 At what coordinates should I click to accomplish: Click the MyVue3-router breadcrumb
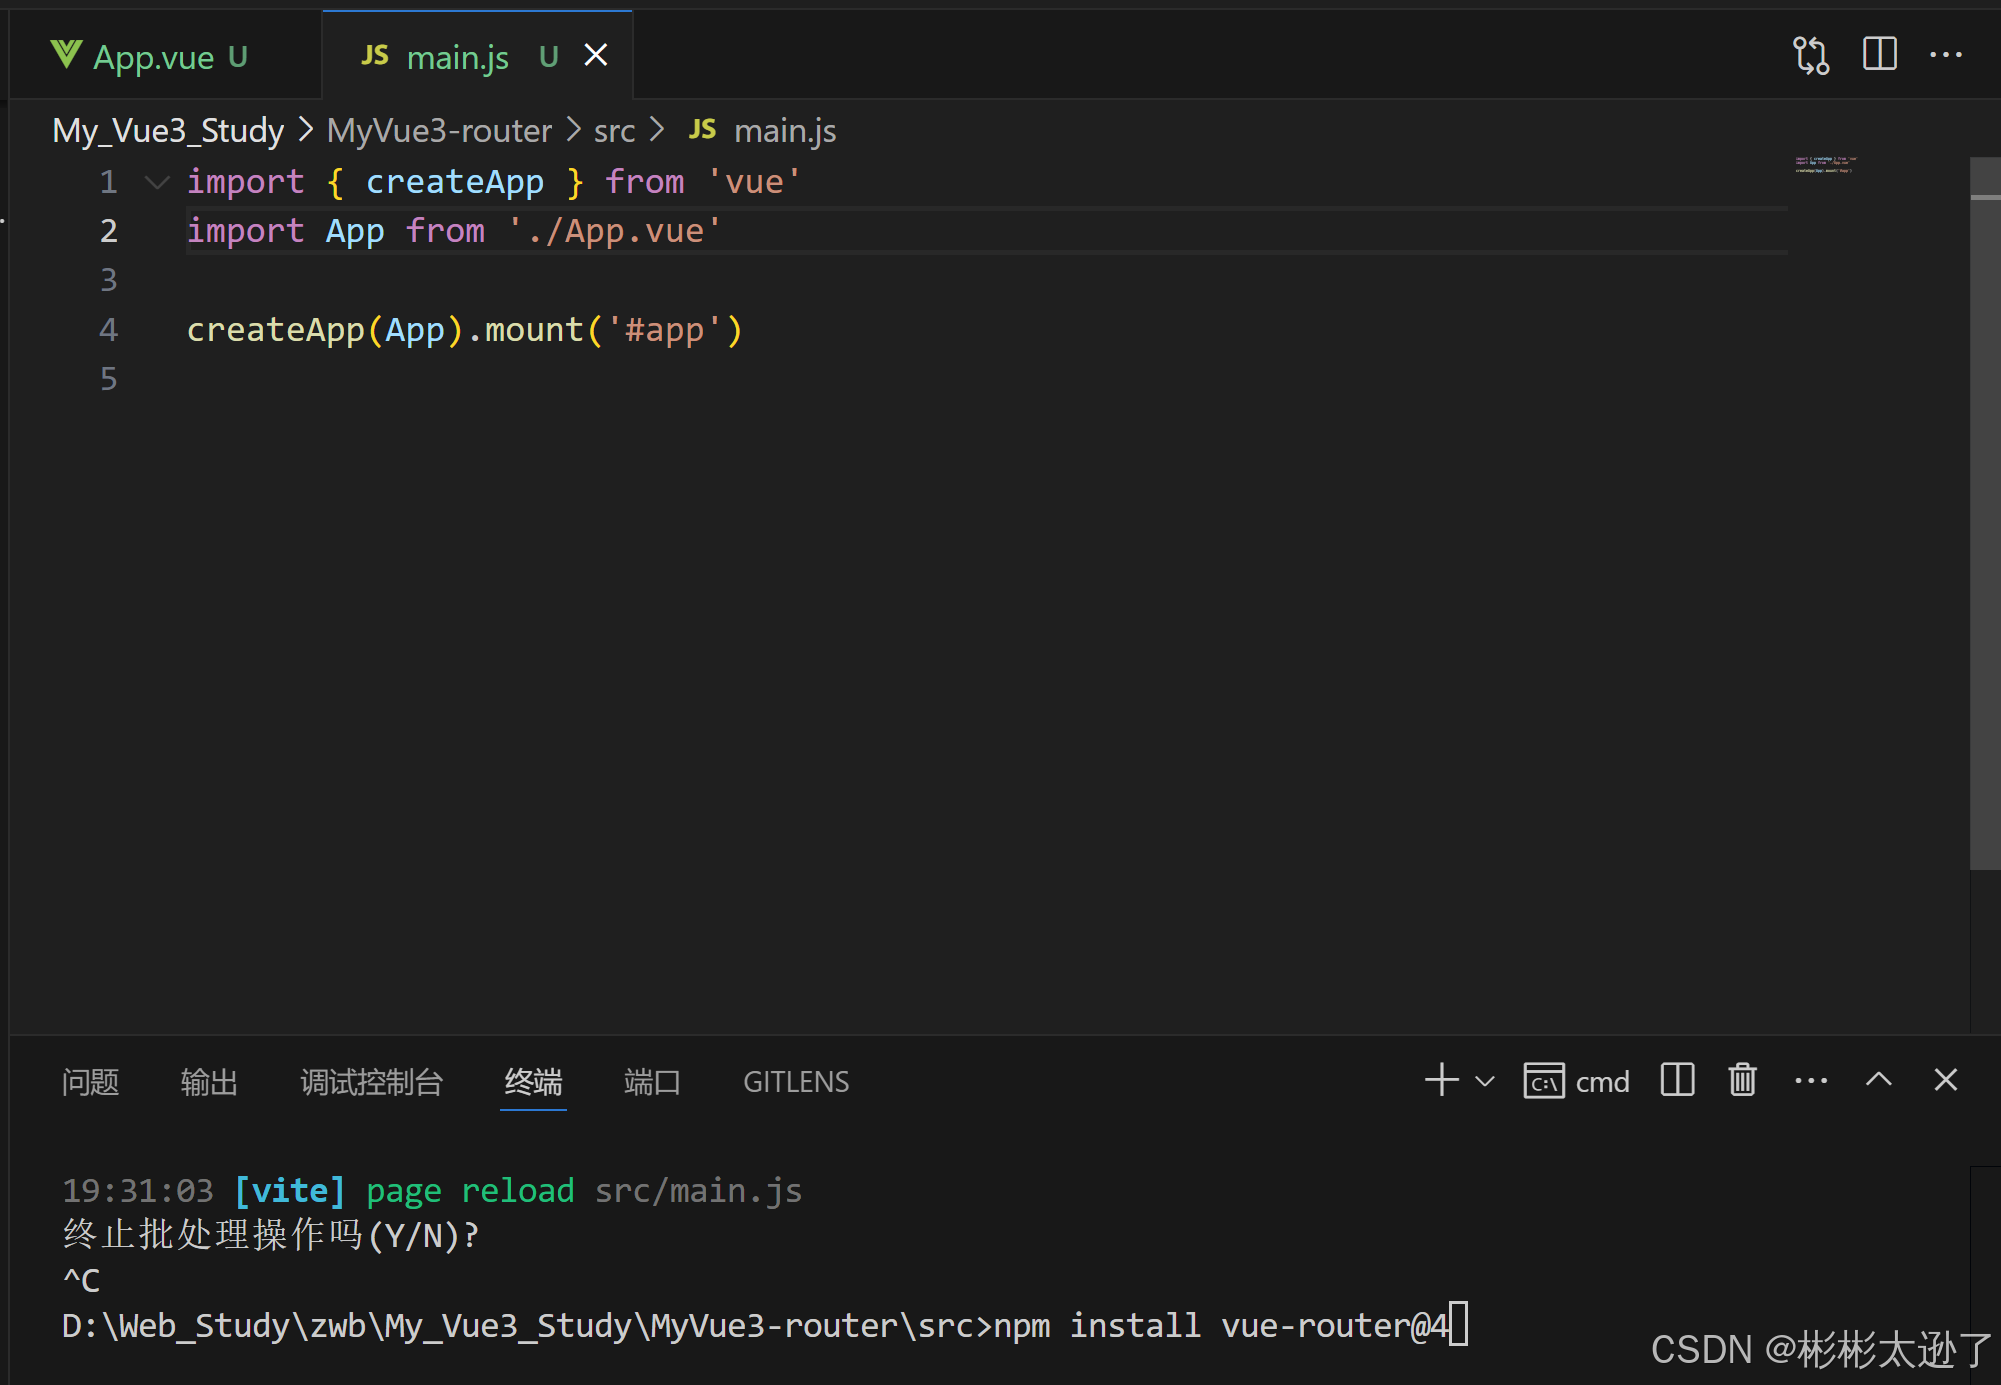pyautogui.click(x=439, y=131)
